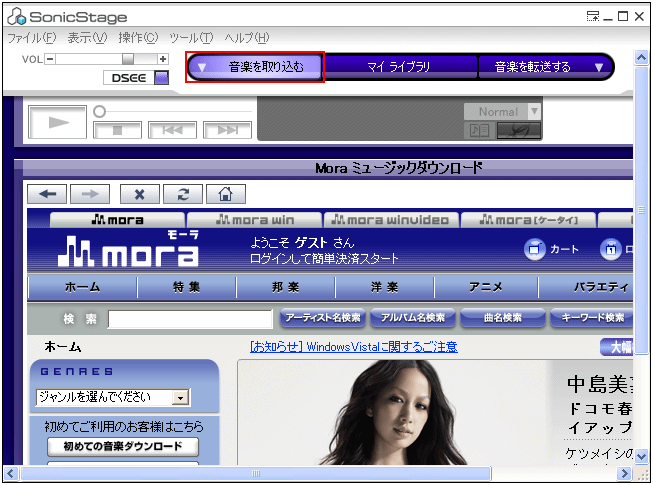653x485 pixels.
Task: Click 邦楽 in the navigation bar
Action: point(286,287)
